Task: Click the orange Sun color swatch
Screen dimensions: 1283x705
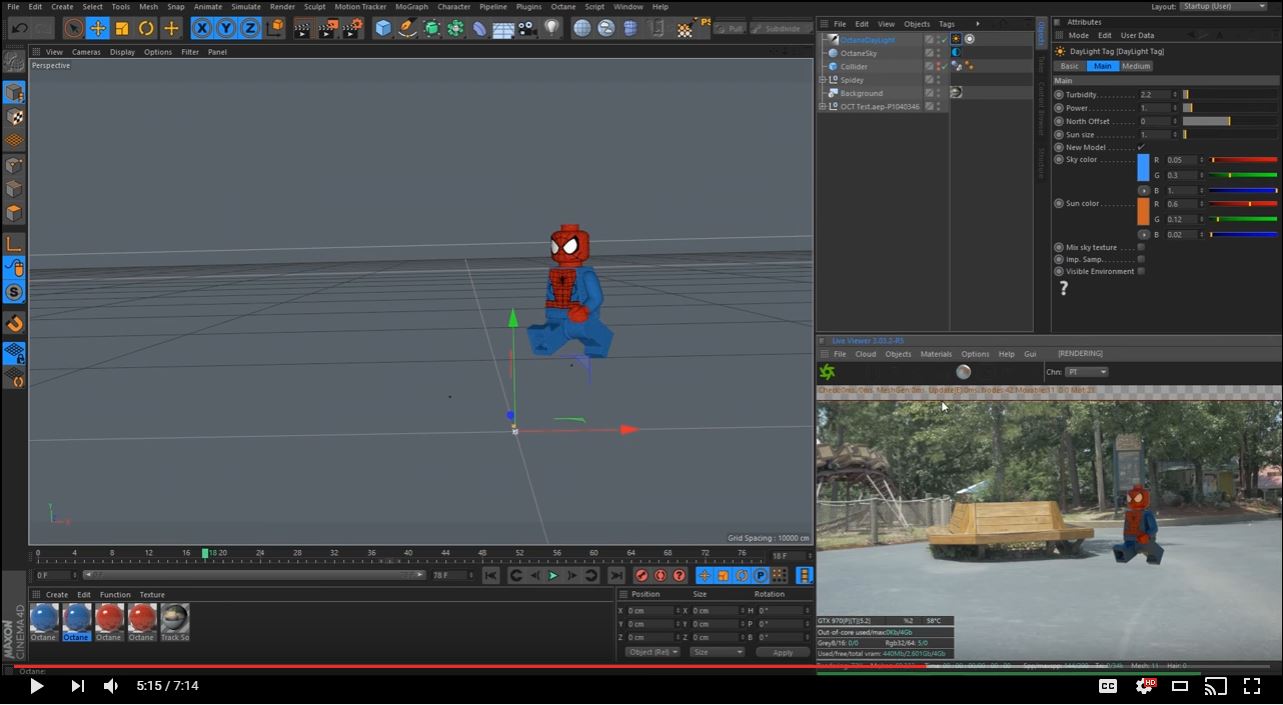Action: click(x=1143, y=211)
